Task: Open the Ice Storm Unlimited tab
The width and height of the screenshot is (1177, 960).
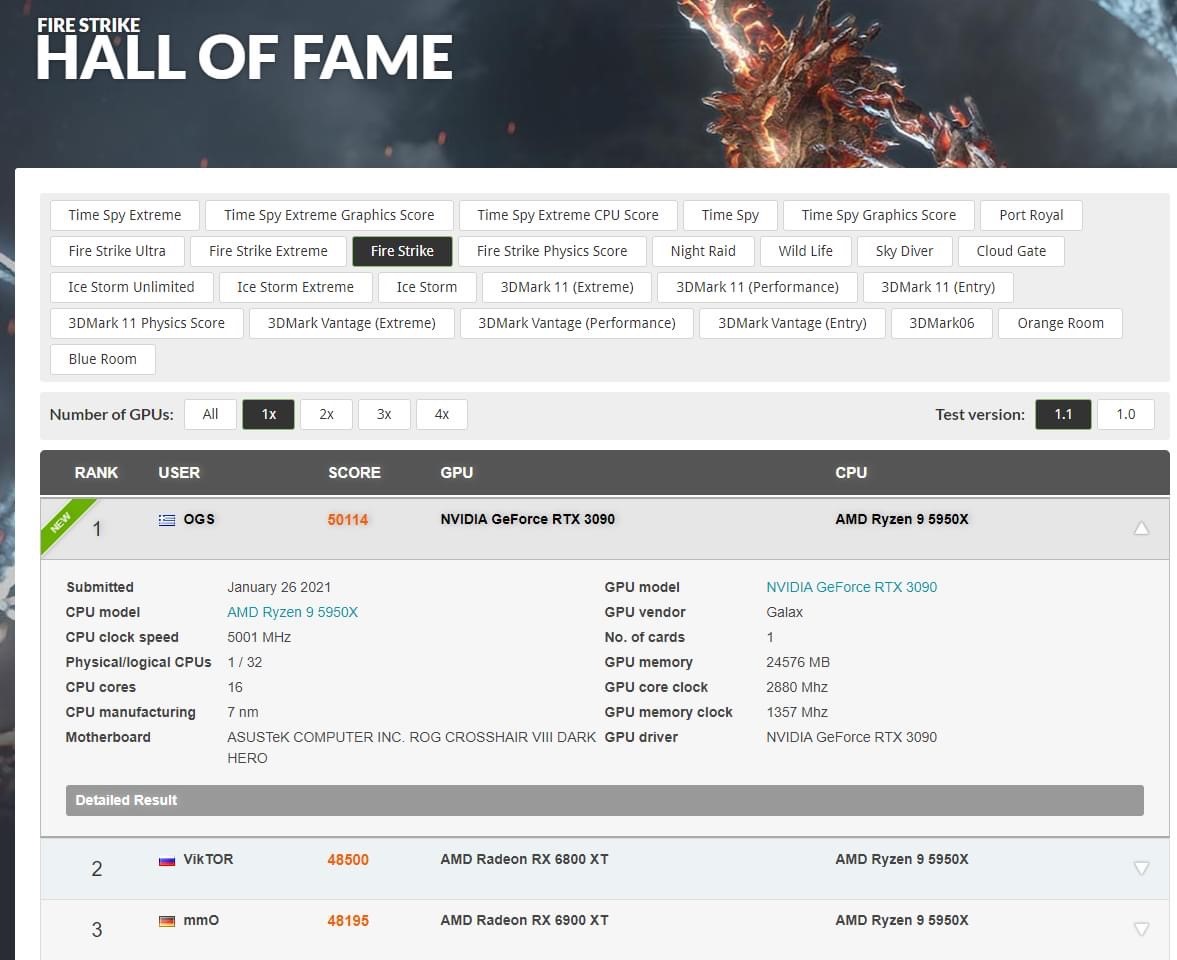Action: 131,287
